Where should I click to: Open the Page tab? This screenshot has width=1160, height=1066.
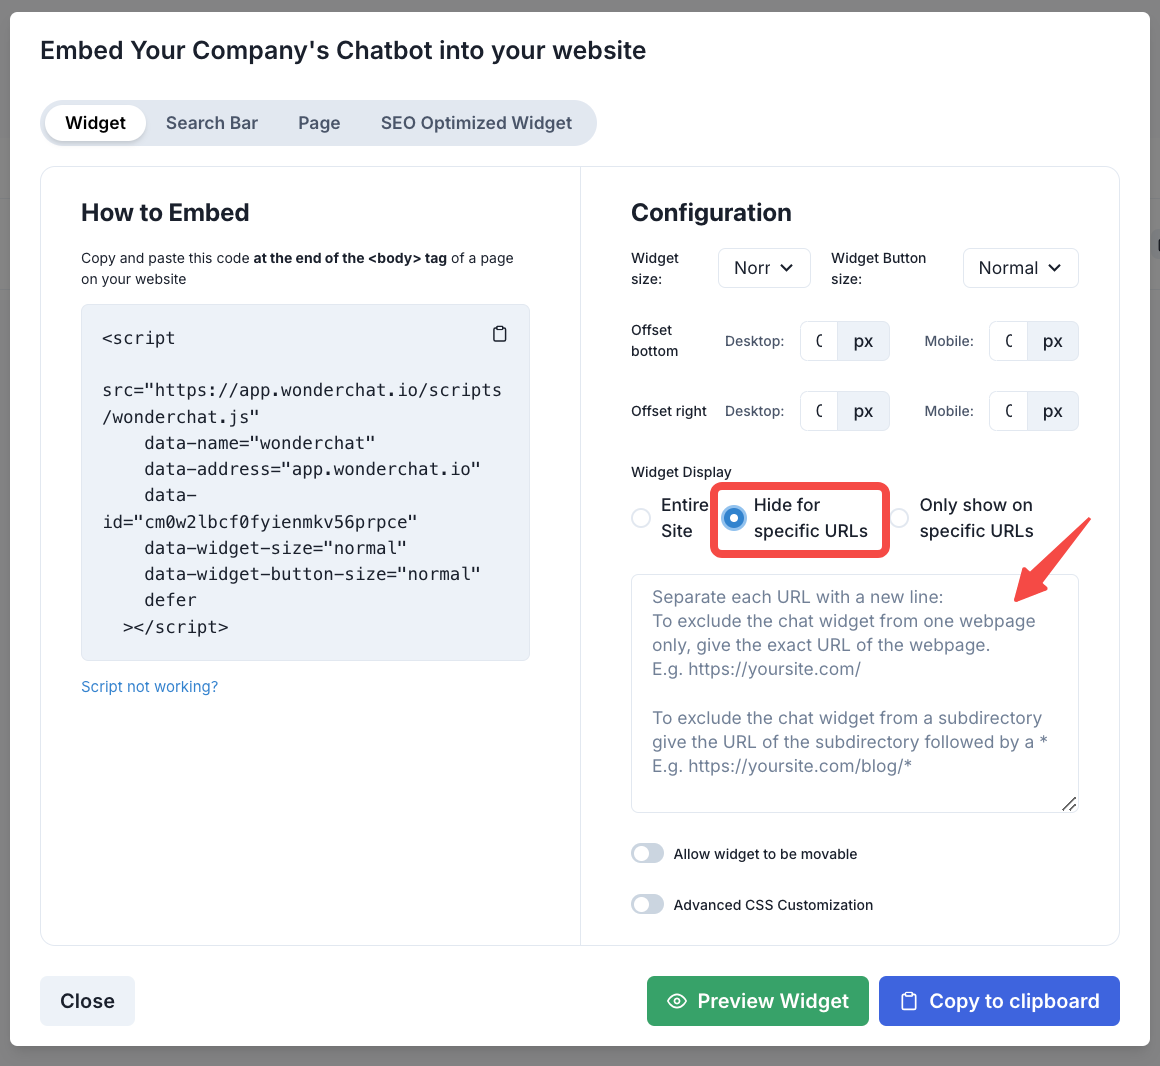319,123
